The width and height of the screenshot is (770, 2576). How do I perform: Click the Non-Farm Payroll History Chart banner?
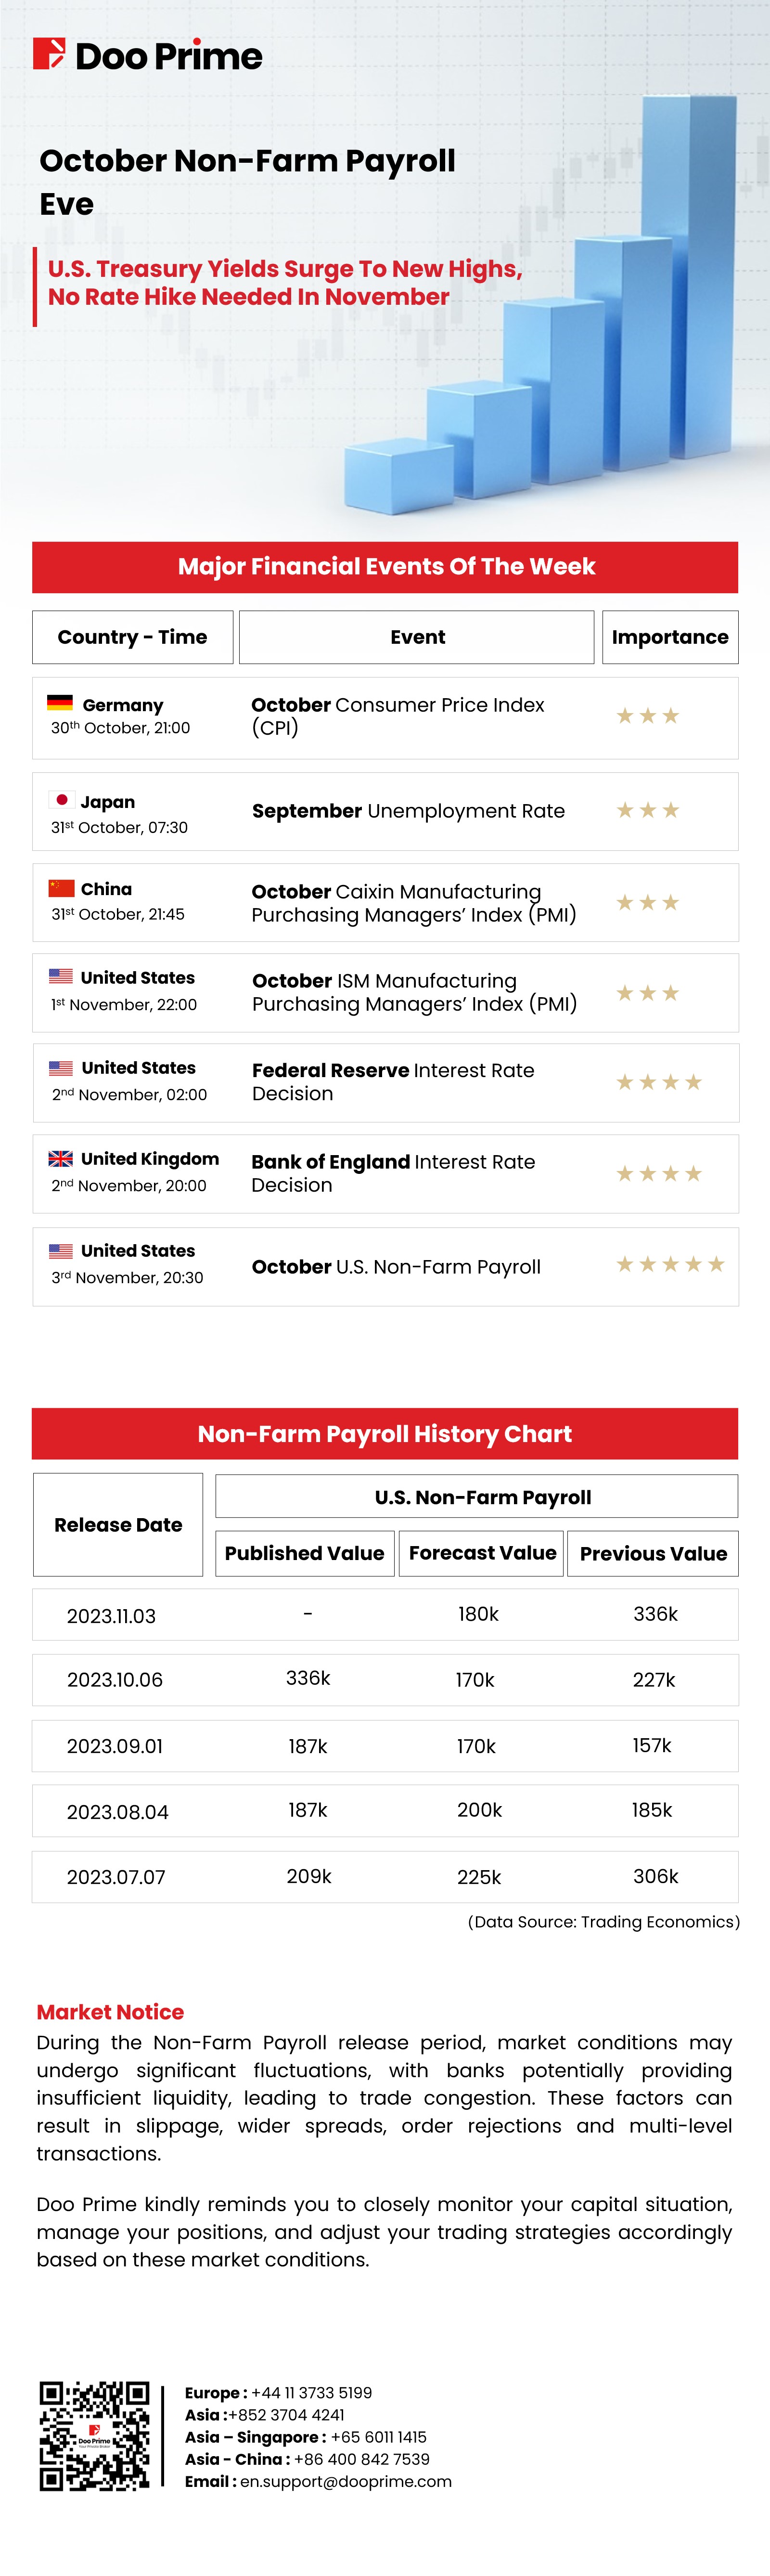385,1434
